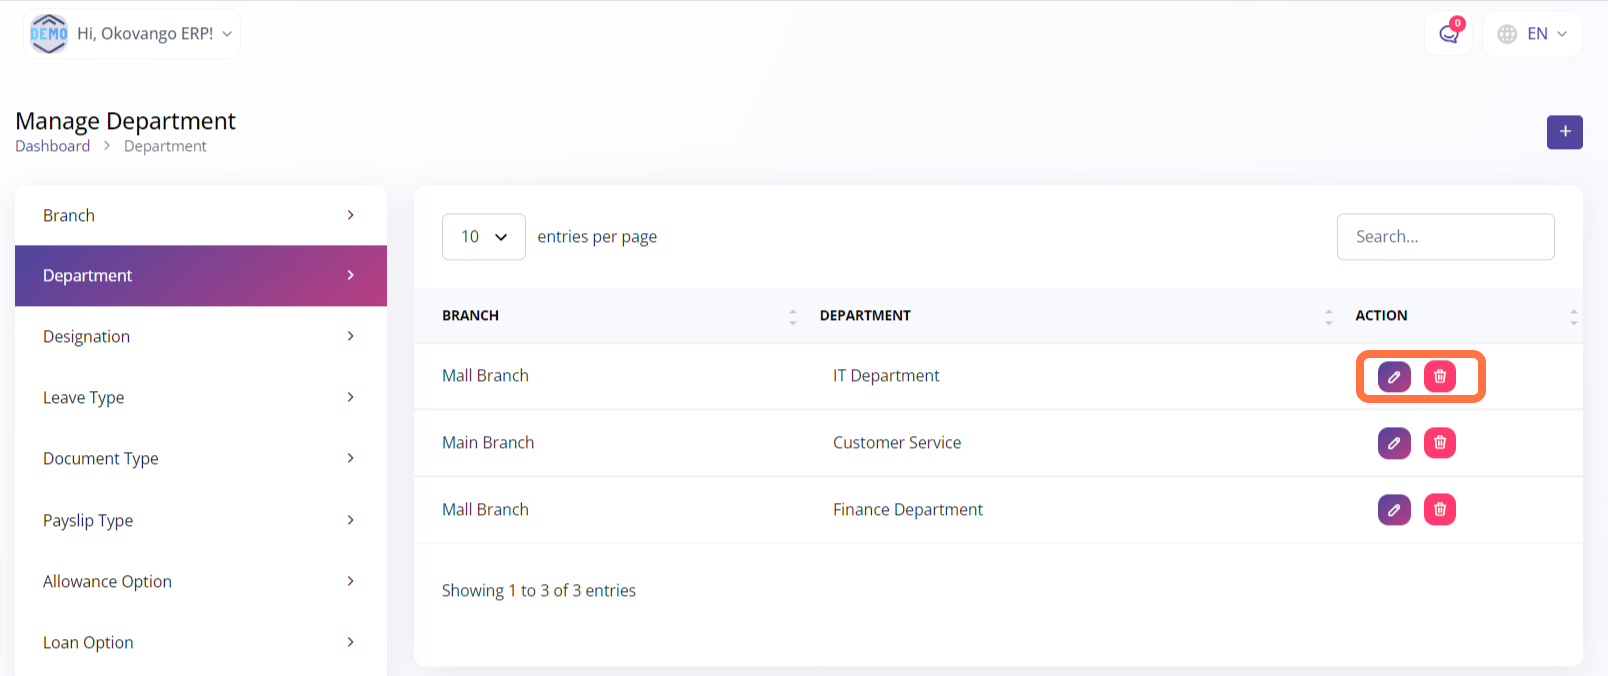
Task: Open Payslip Type in the sidebar
Action: (x=200, y=521)
